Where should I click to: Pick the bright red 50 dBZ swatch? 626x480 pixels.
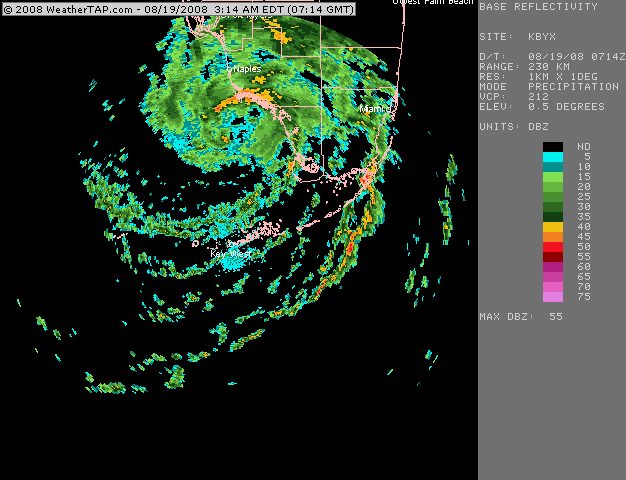pyautogui.click(x=553, y=247)
